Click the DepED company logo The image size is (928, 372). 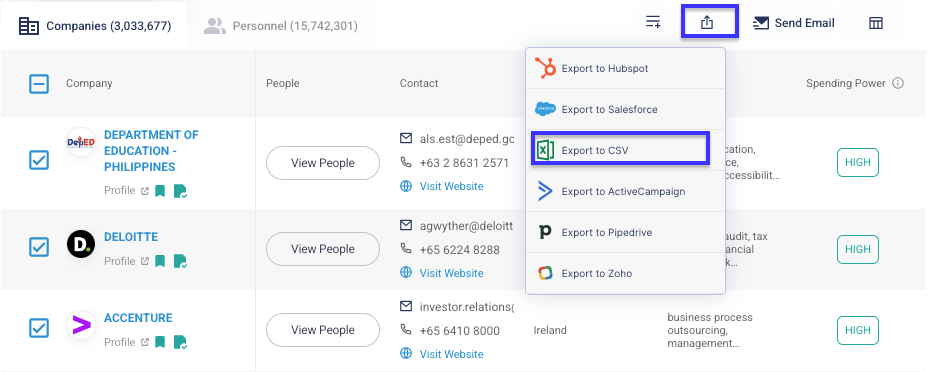pos(81,142)
